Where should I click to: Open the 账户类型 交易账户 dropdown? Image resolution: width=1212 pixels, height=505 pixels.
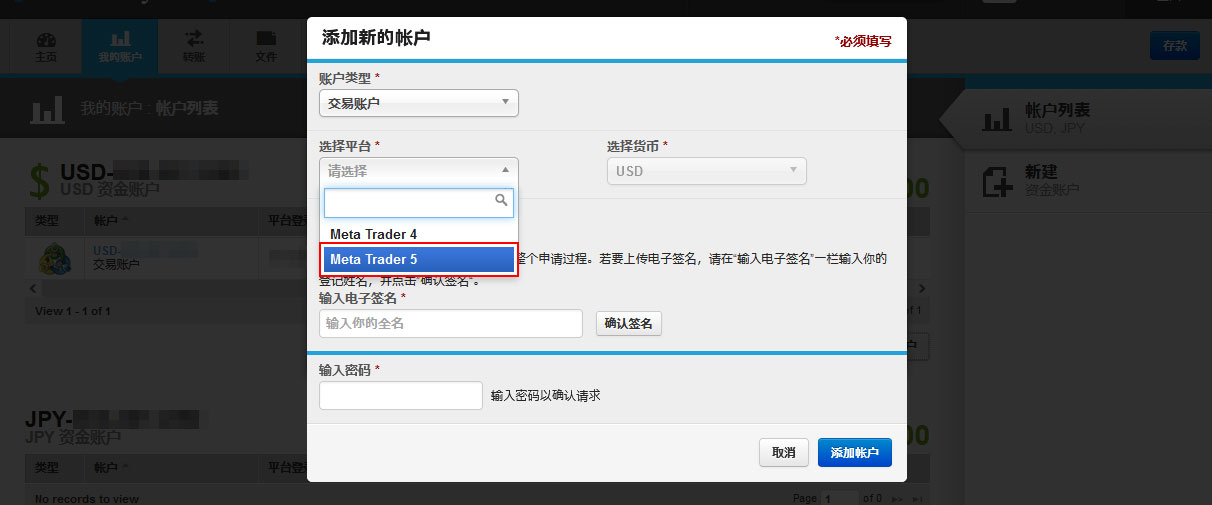[x=419, y=103]
